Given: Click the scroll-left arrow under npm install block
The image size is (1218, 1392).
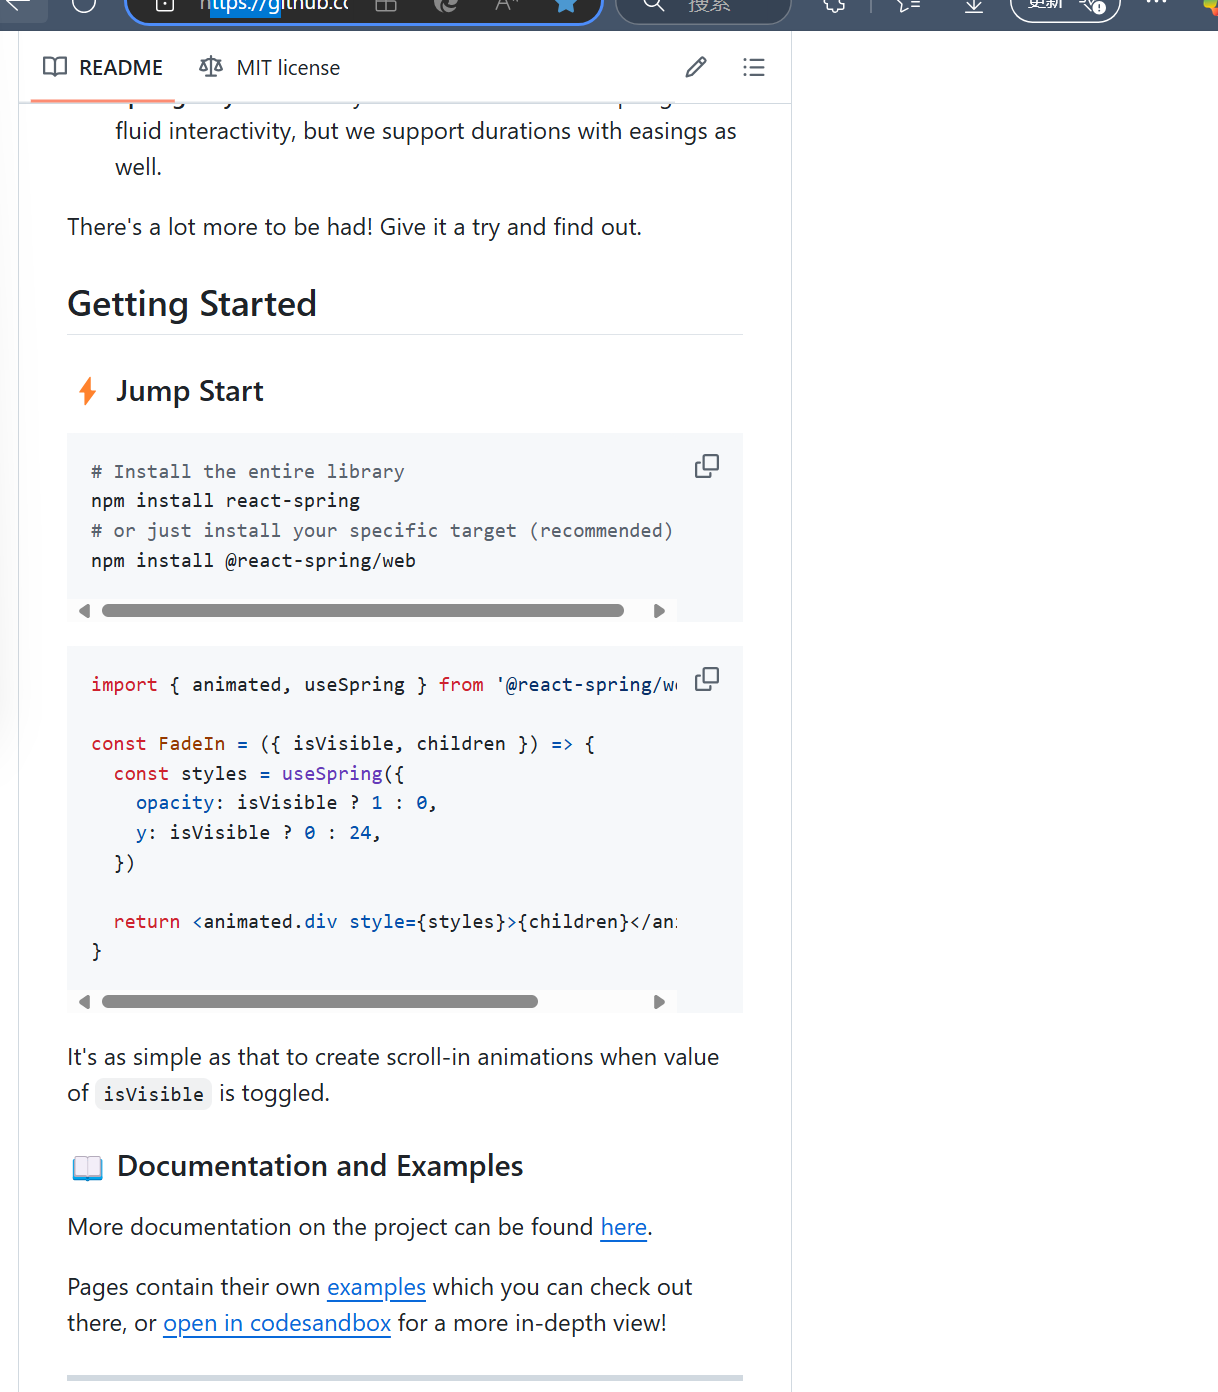Looking at the screenshot, I should point(84,611).
